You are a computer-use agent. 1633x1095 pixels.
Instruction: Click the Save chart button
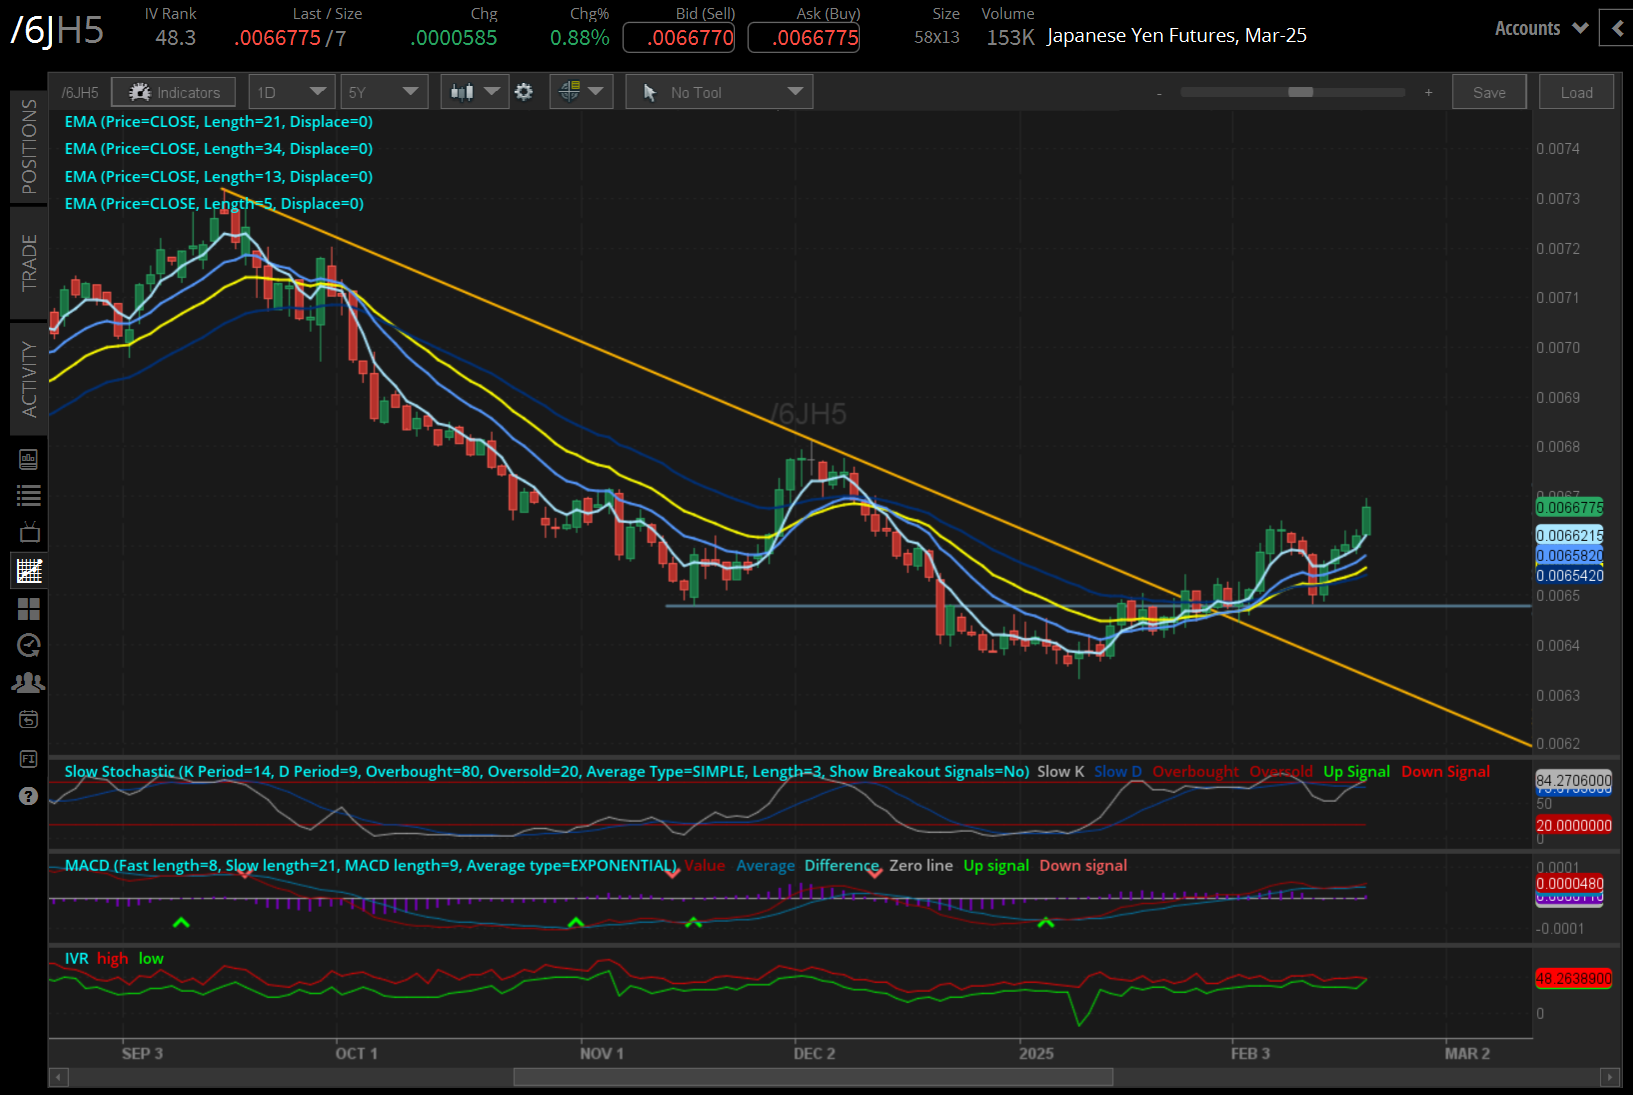pos(1489,91)
